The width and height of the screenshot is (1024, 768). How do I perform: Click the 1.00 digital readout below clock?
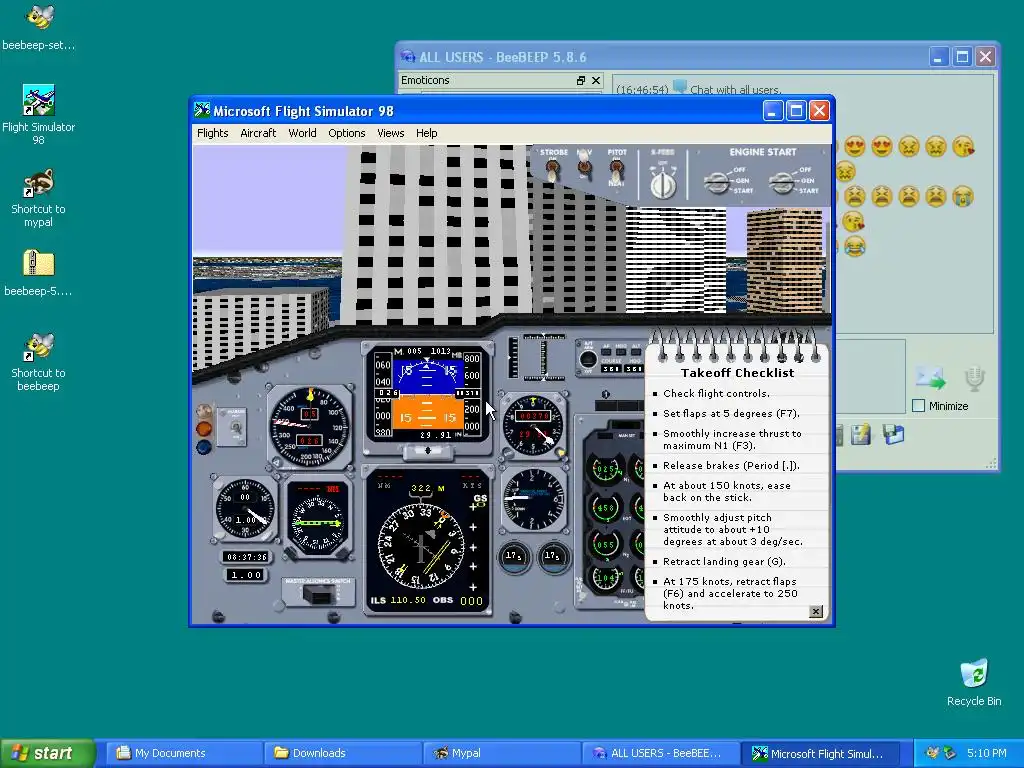click(246, 575)
